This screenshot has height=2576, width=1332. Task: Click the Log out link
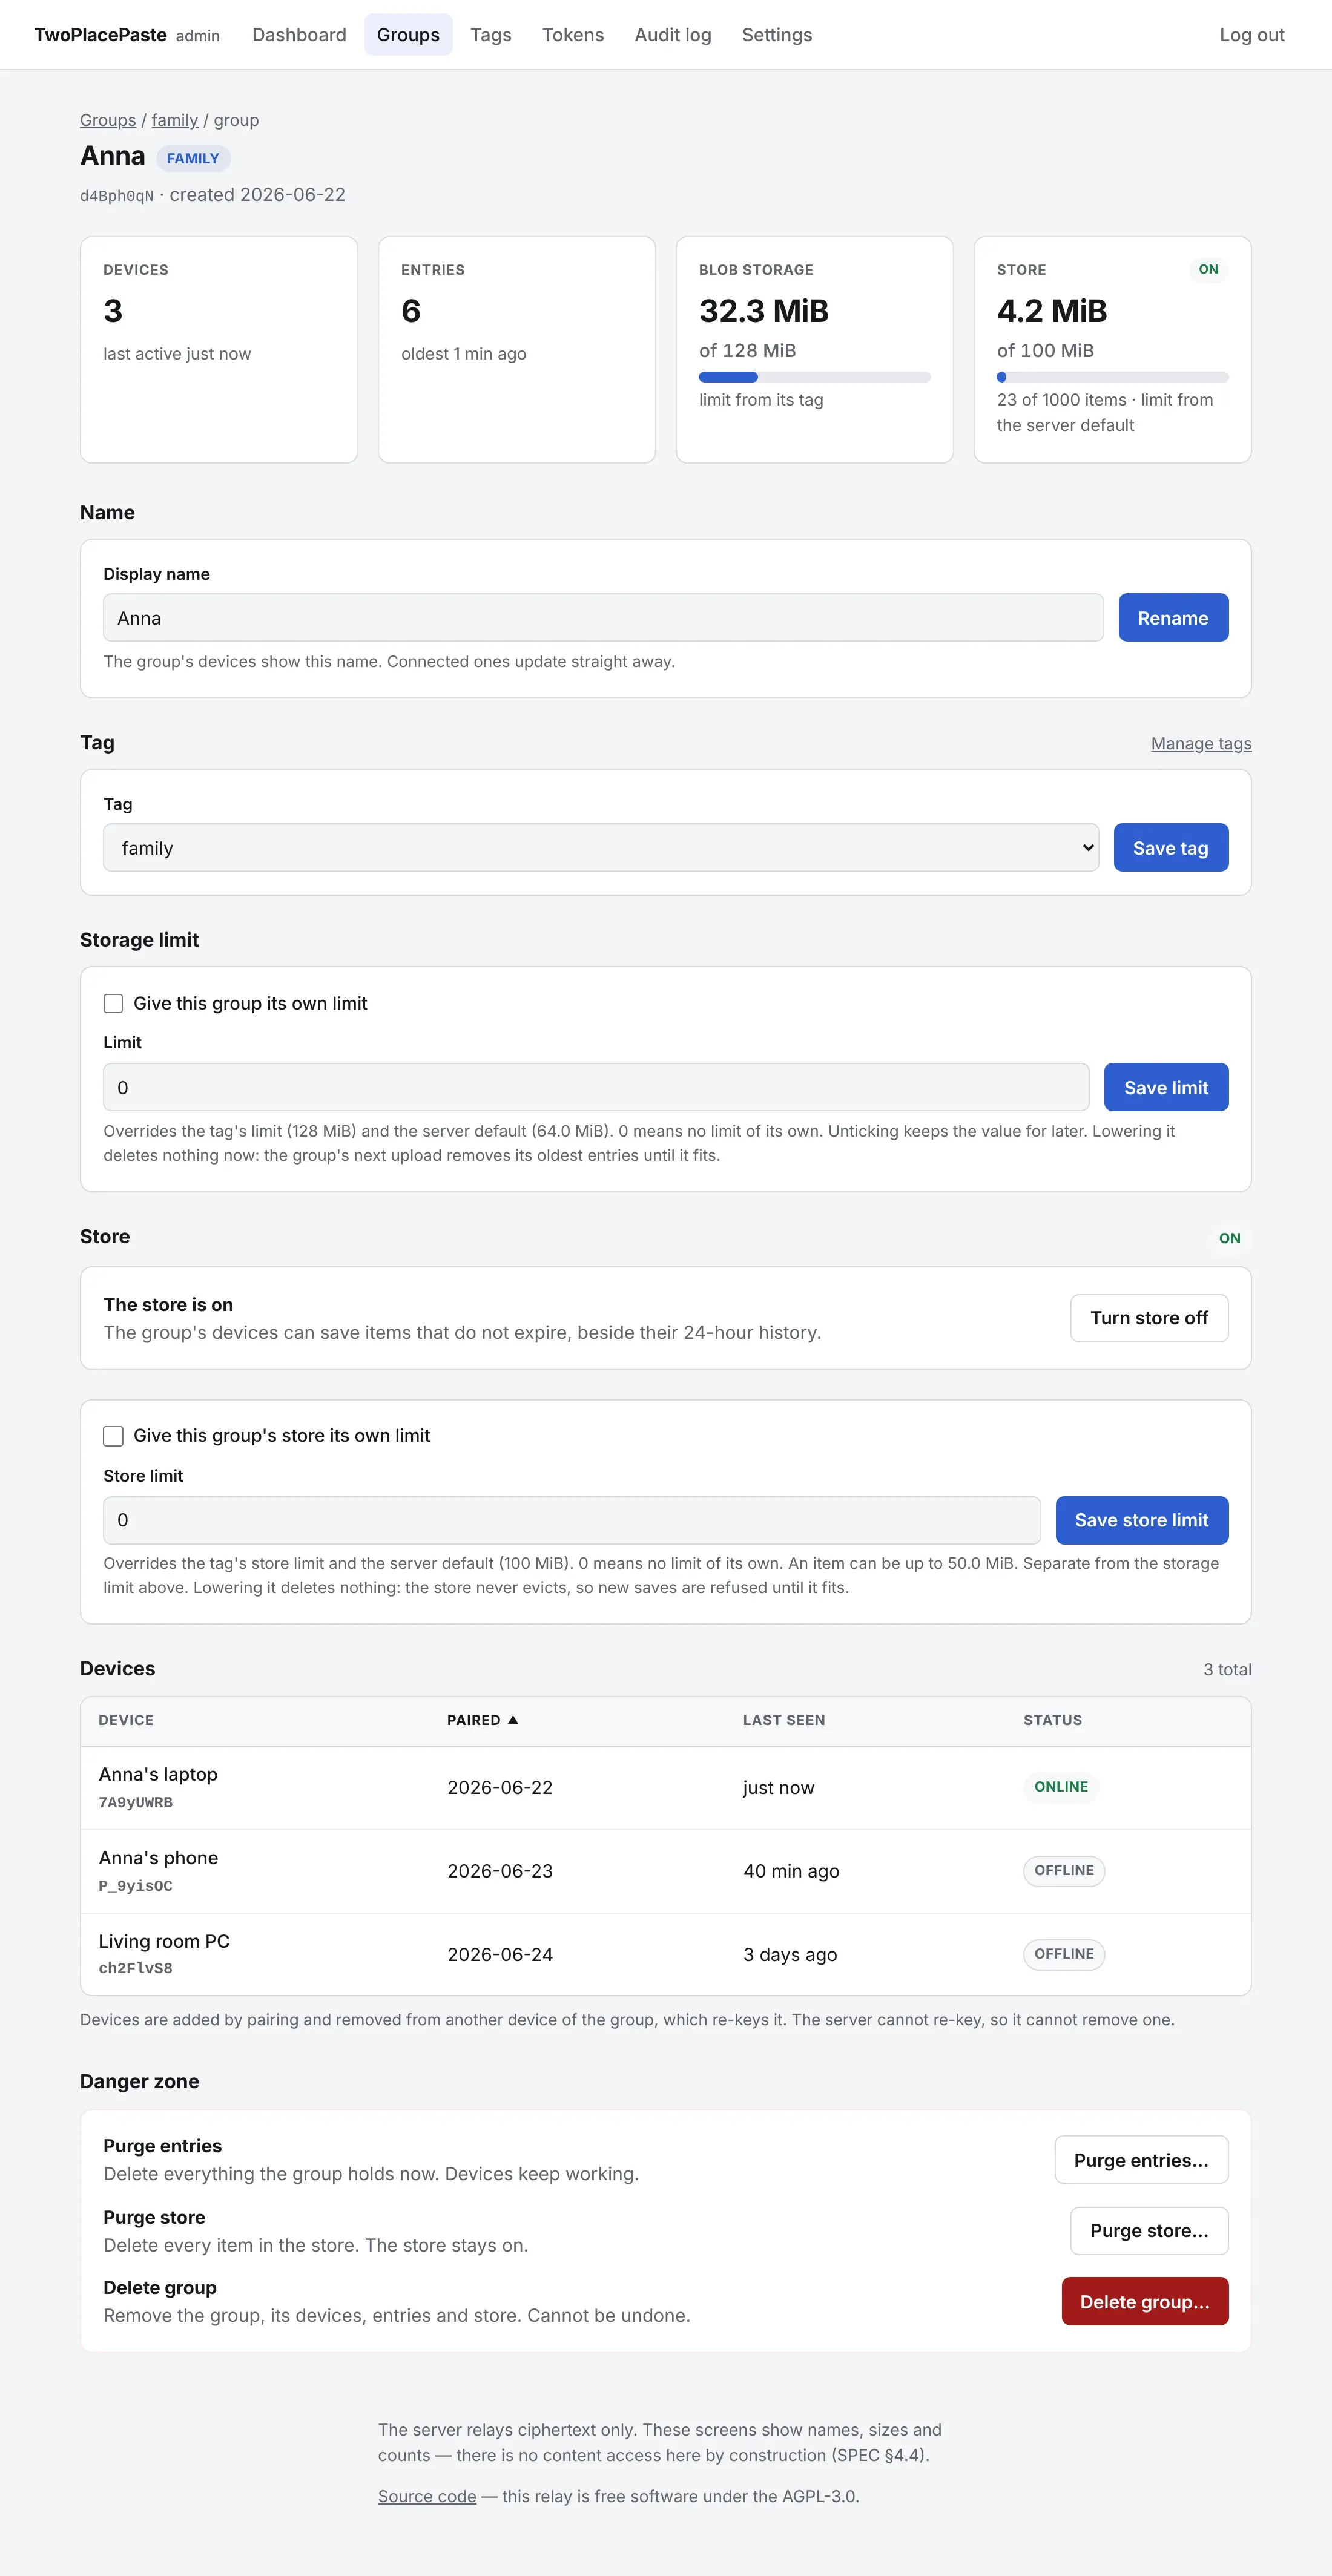pyautogui.click(x=1252, y=35)
